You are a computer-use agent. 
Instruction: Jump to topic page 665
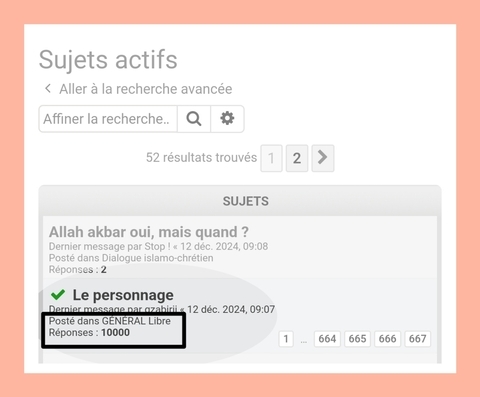coord(357,339)
